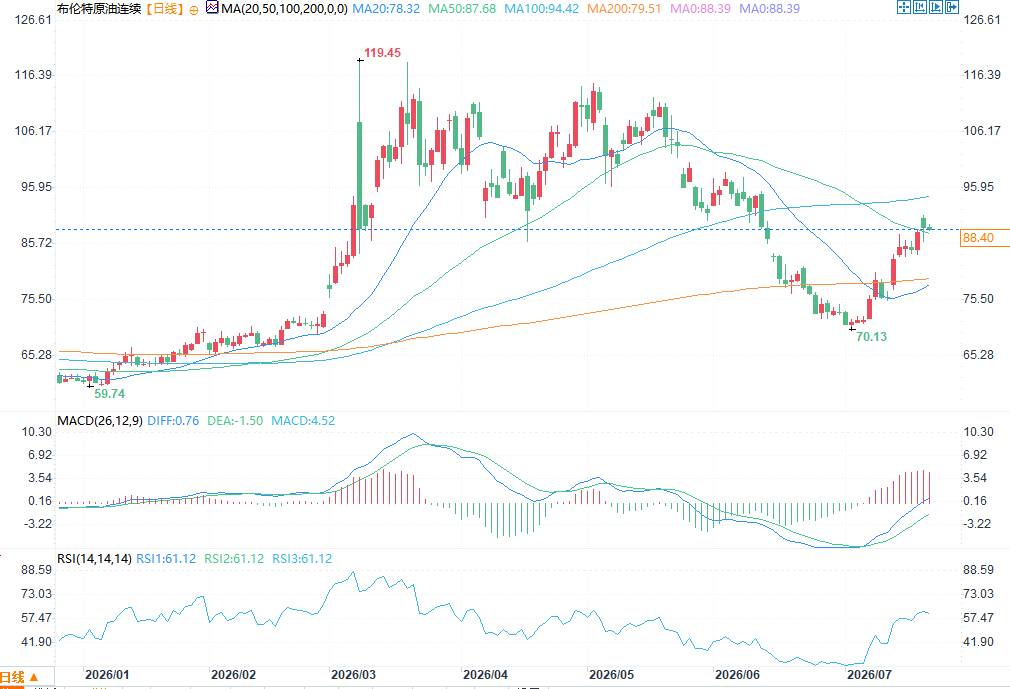Click the exit arrow icon at top right
Viewport: 1010px width, 689px height.
[951, 7]
